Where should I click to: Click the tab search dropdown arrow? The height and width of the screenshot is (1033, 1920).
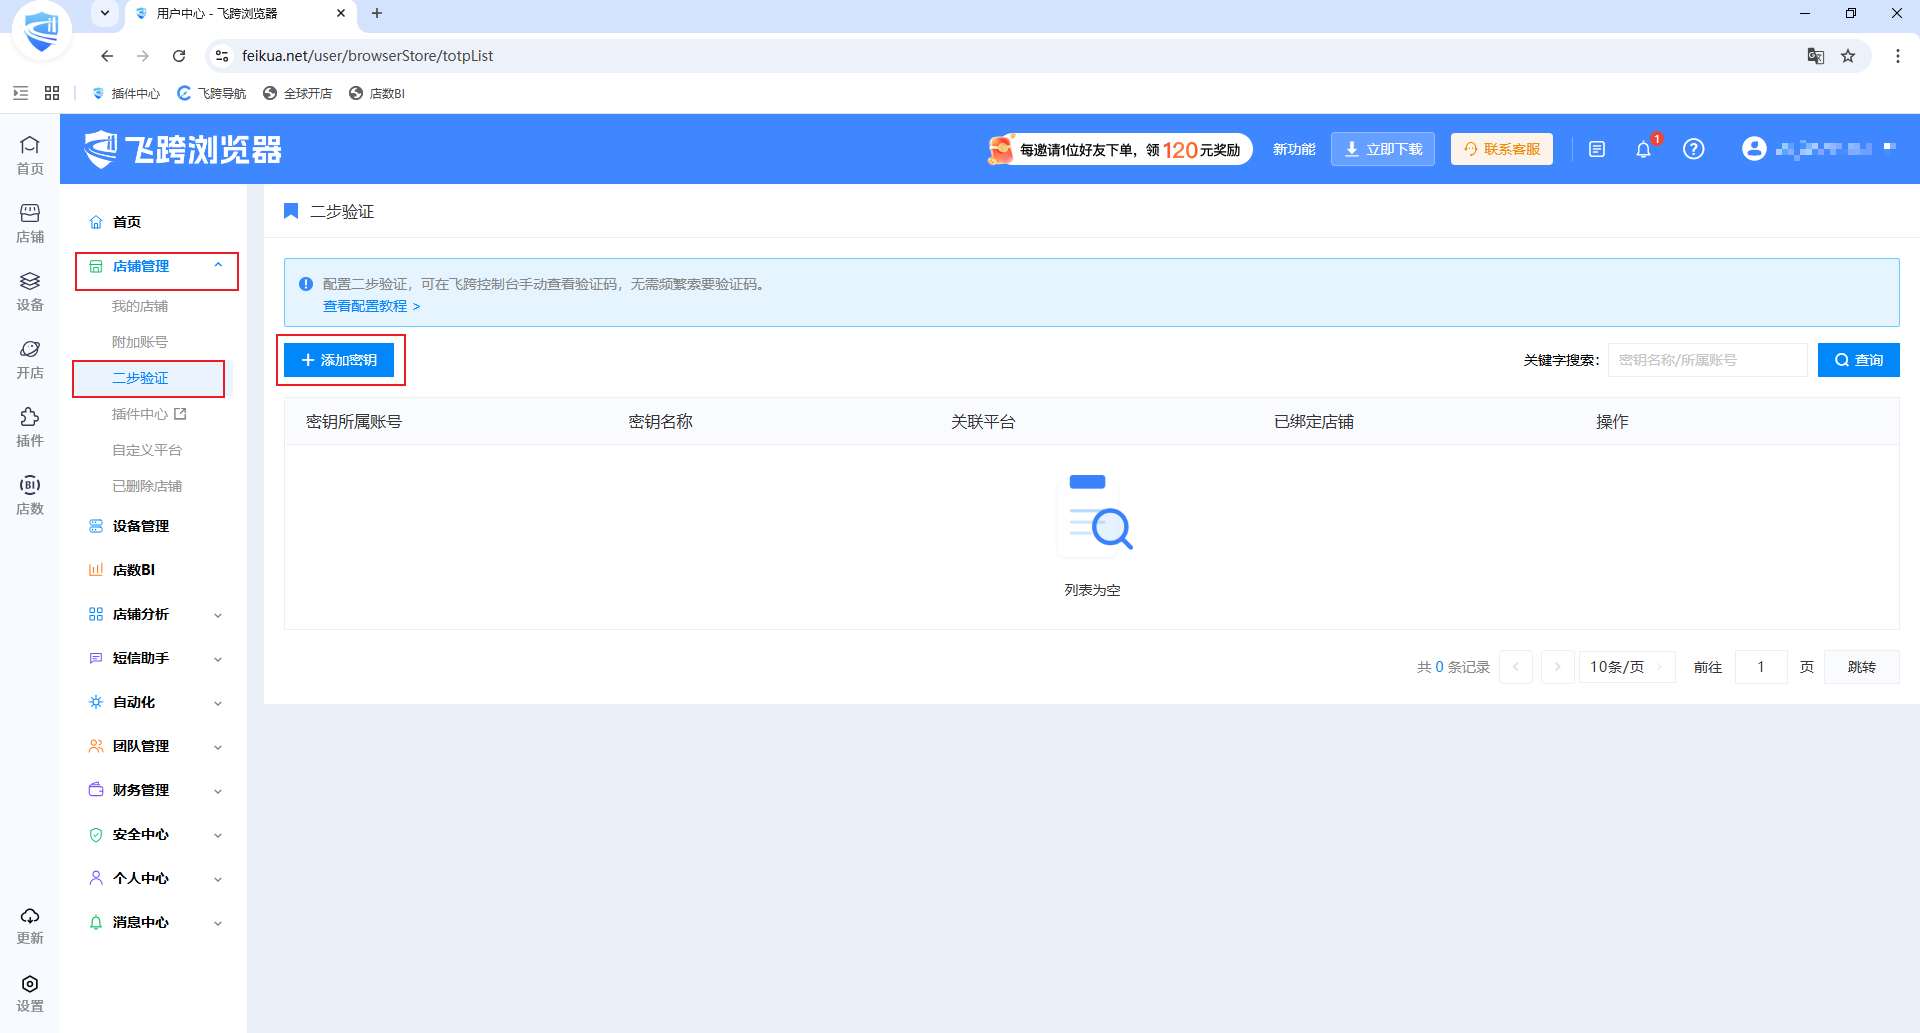[105, 13]
